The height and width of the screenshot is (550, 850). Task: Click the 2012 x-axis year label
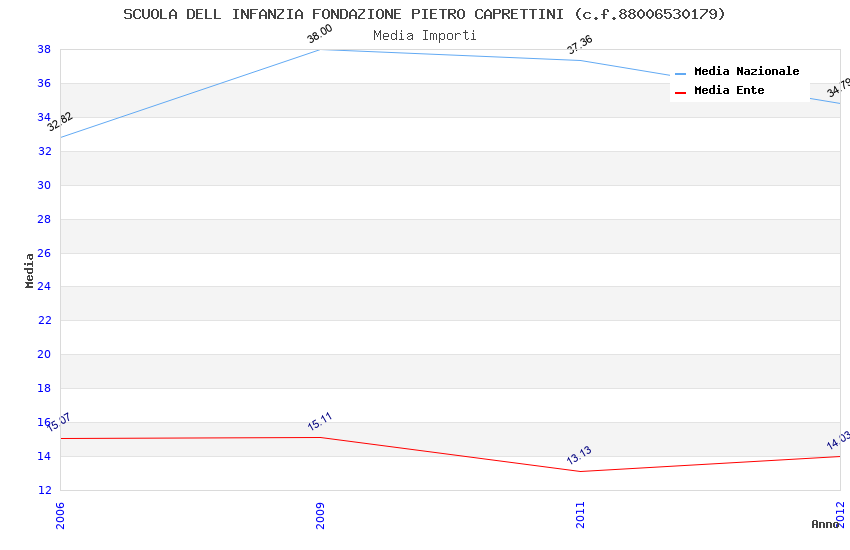point(841,514)
